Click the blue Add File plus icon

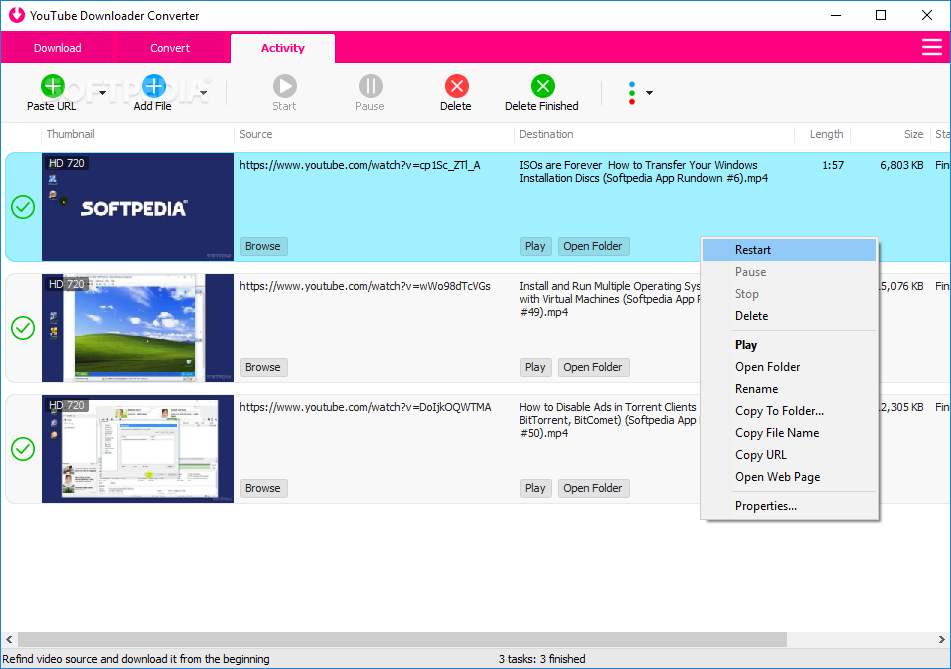[154, 86]
